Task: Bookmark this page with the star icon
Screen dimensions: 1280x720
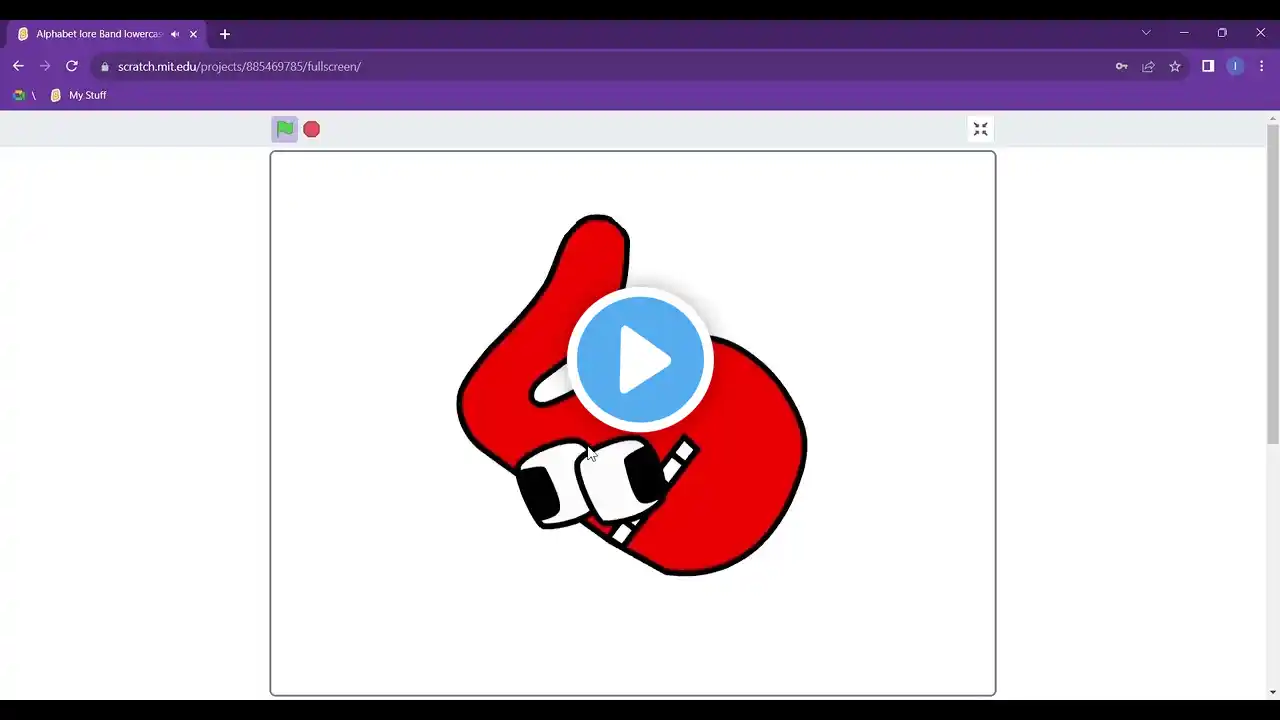Action: pyautogui.click(x=1175, y=66)
